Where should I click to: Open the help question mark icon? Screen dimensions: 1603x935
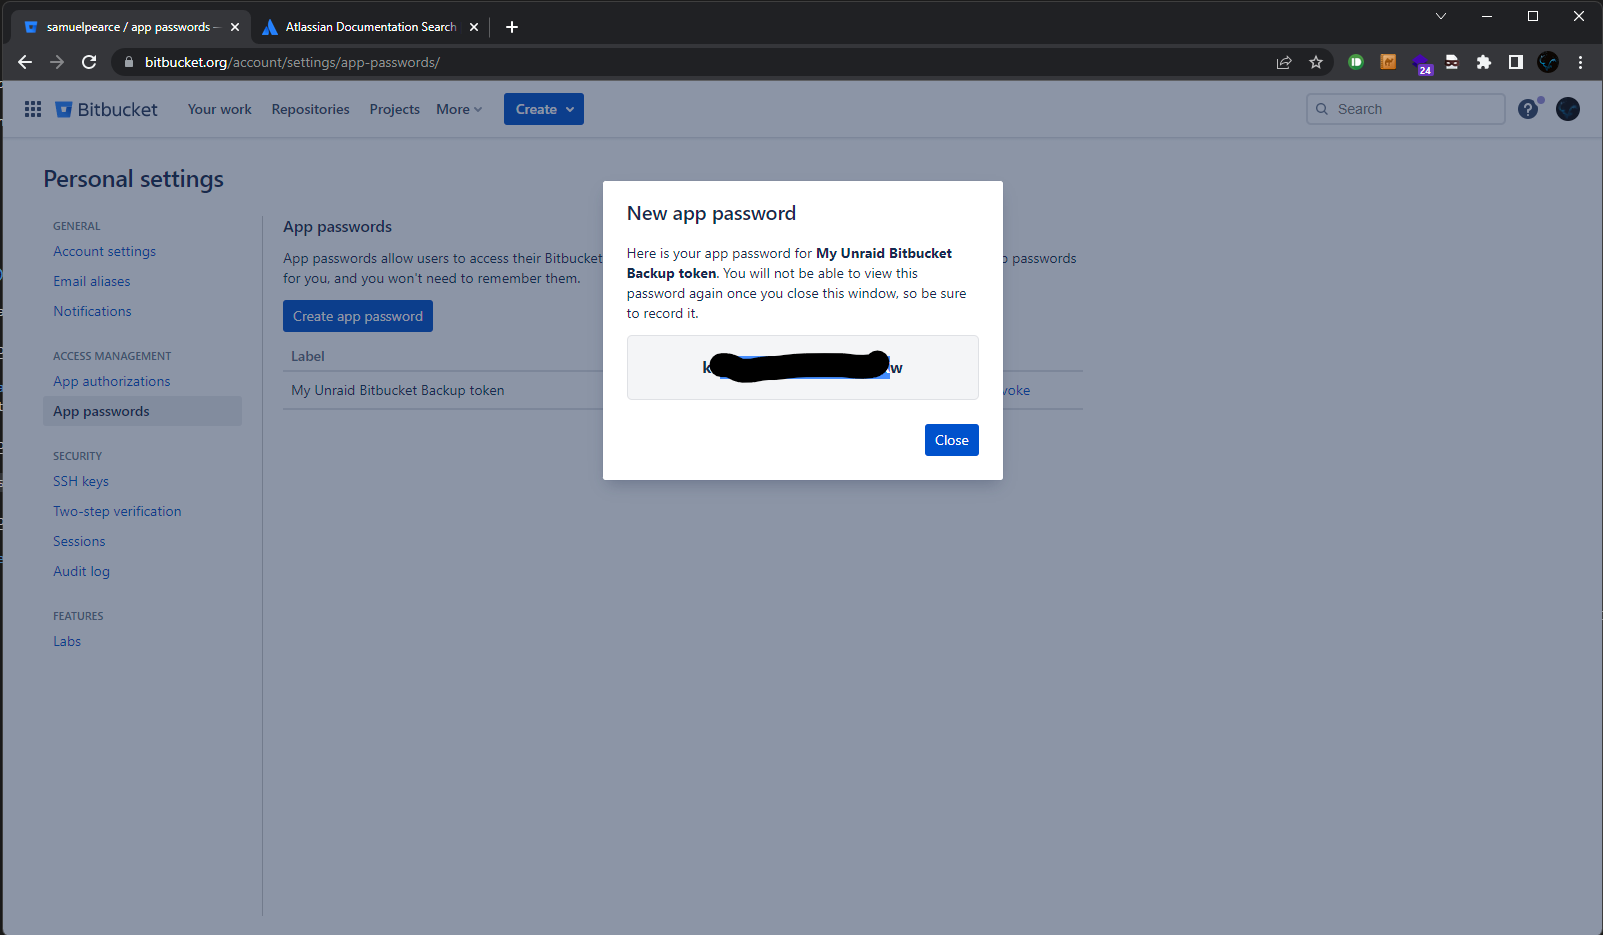pyautogui.click(x=1528, y=109)
